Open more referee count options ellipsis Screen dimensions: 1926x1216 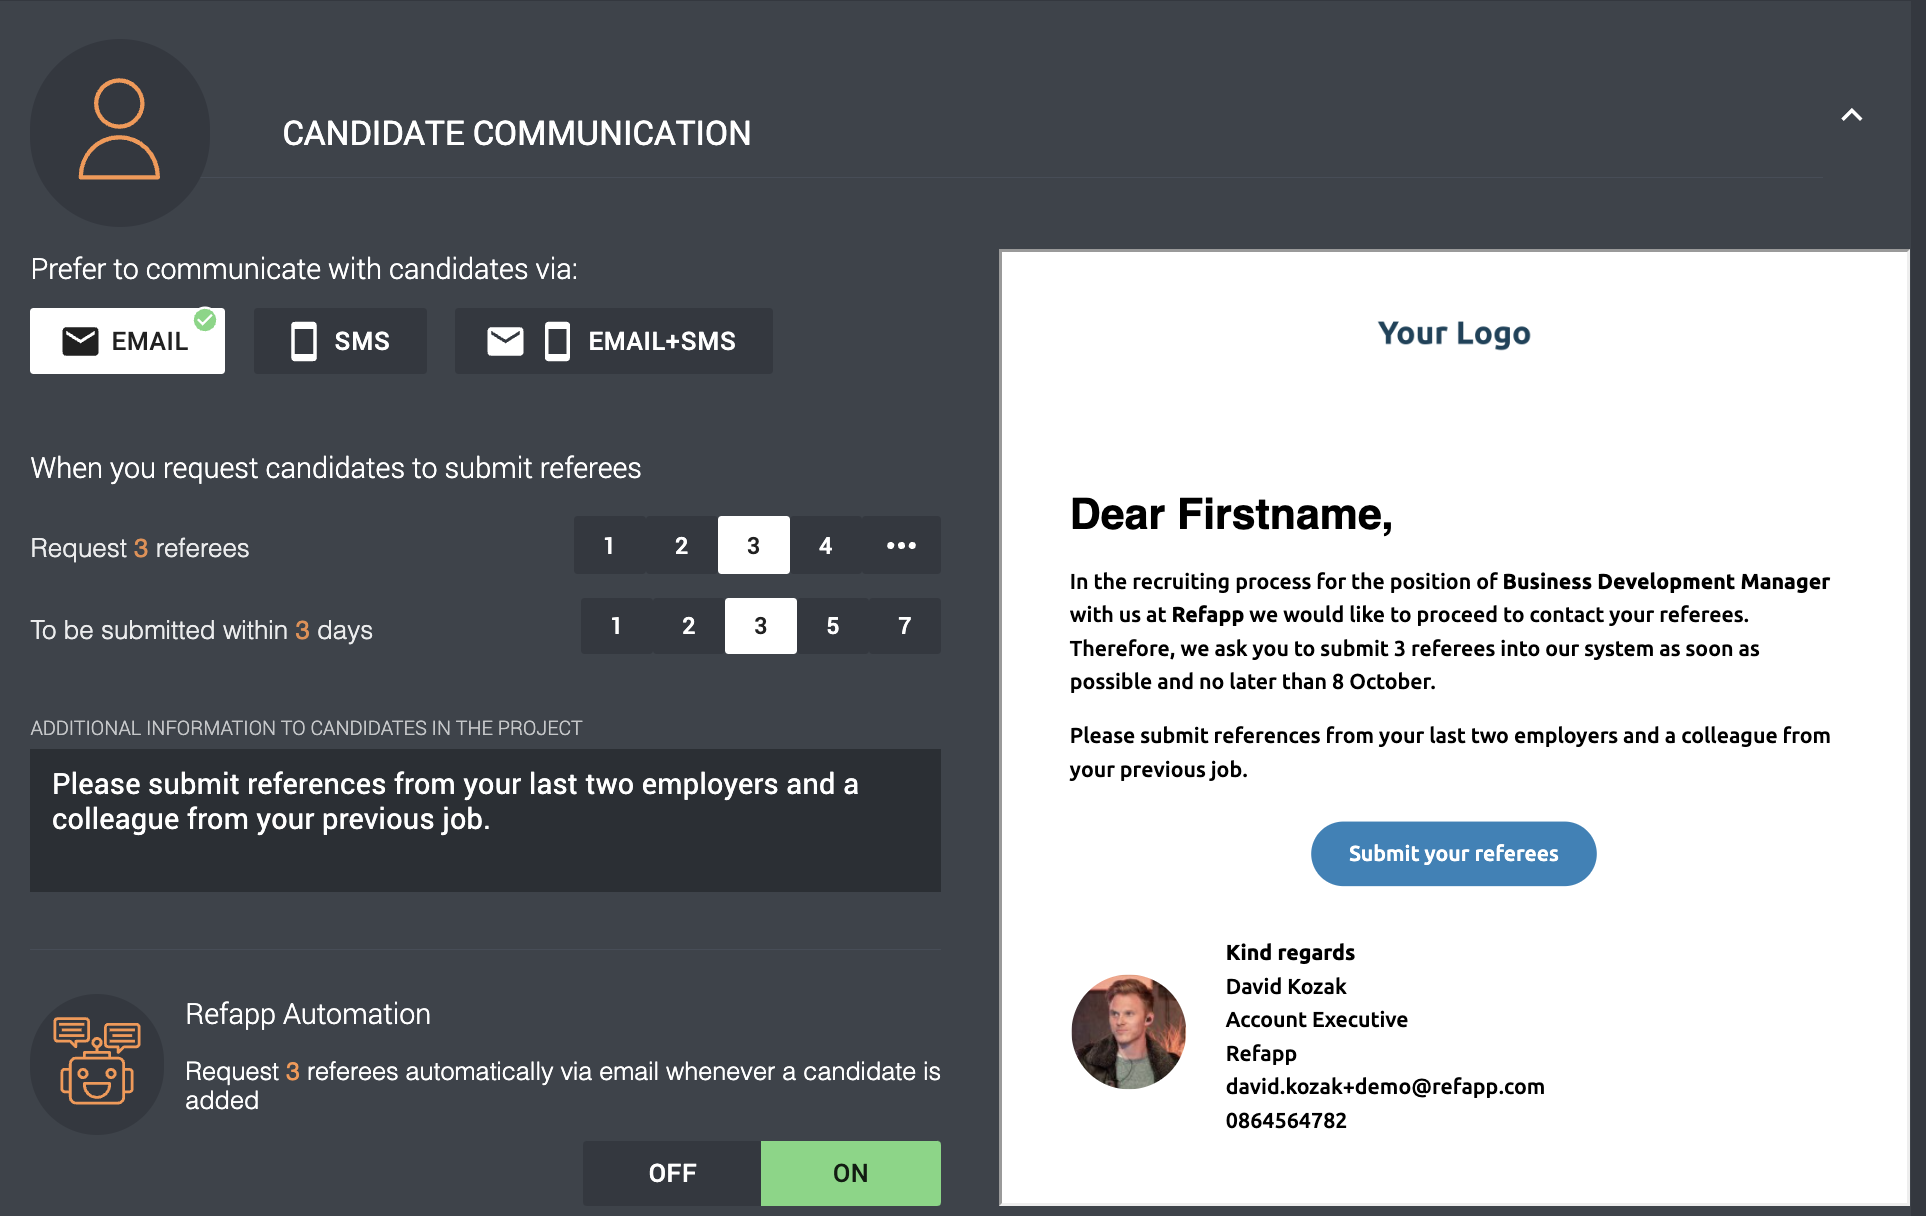(x=901, y=545)
